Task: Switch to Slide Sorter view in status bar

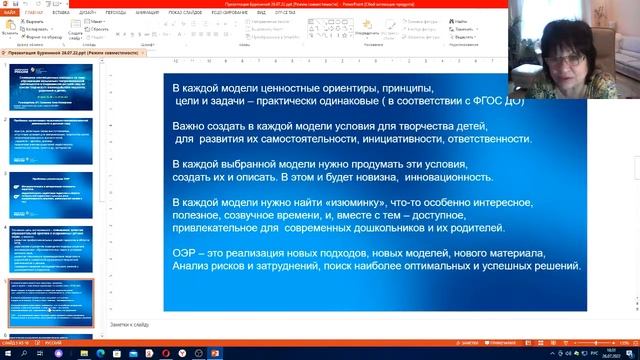Action: click(541, 343)
